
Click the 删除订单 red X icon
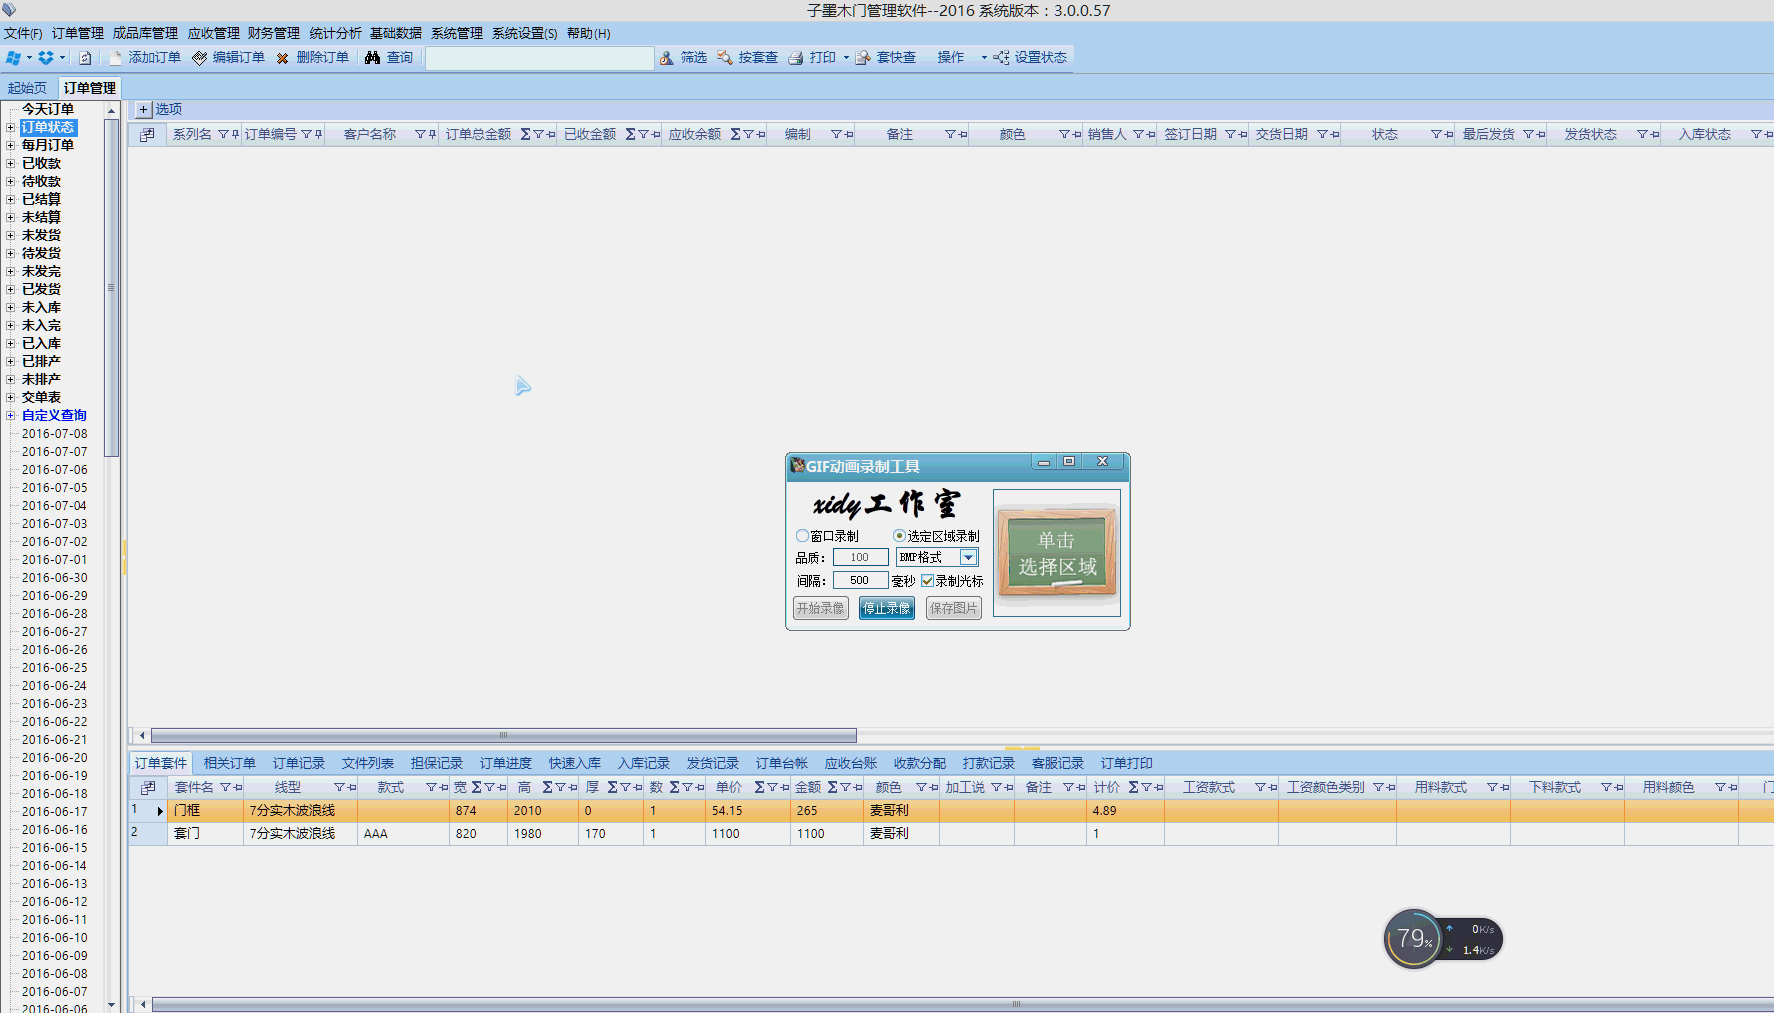(x=283, y=58)
